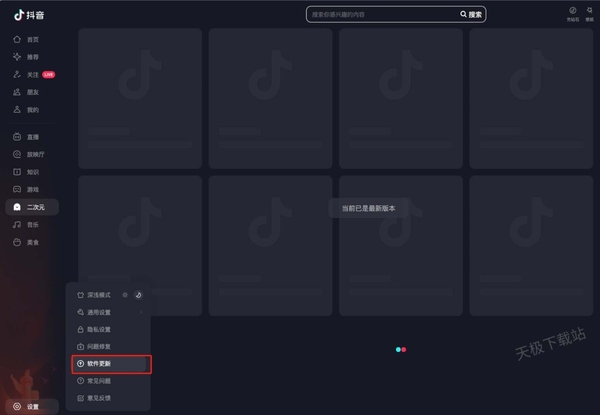
Task: Click the 抖音 logo in top-left
Action: [29, 14]
